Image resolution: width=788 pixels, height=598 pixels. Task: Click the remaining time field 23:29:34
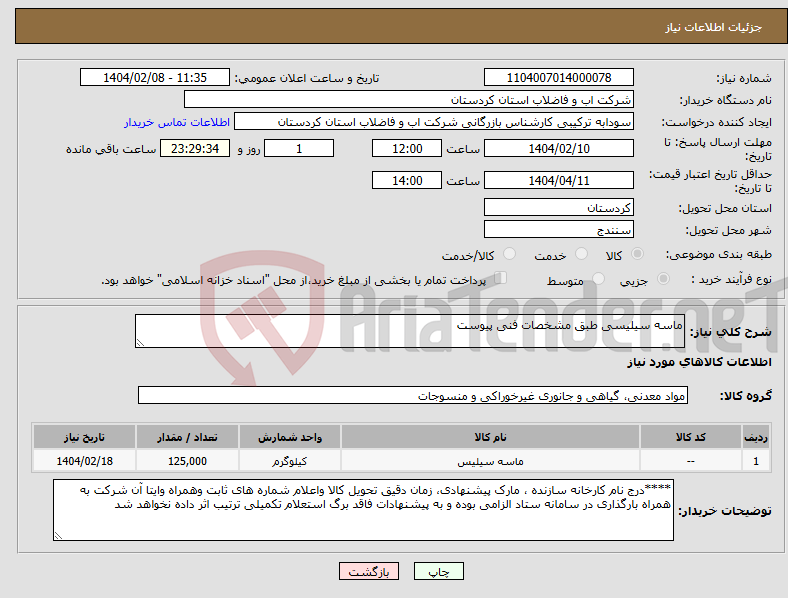coord(195,148)
